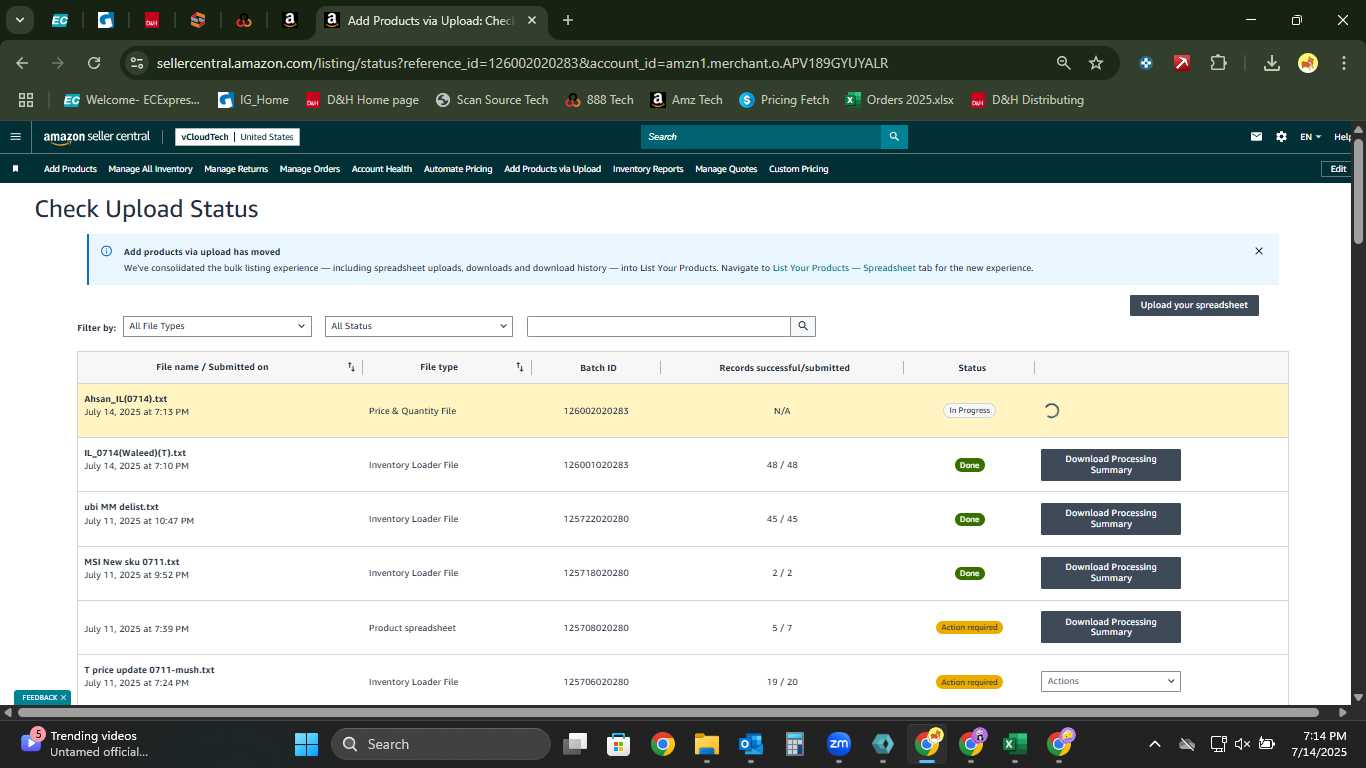Open the Pricing Fetch bookmark
This screenshot has width=1366, height=768.
coord(783,100)
